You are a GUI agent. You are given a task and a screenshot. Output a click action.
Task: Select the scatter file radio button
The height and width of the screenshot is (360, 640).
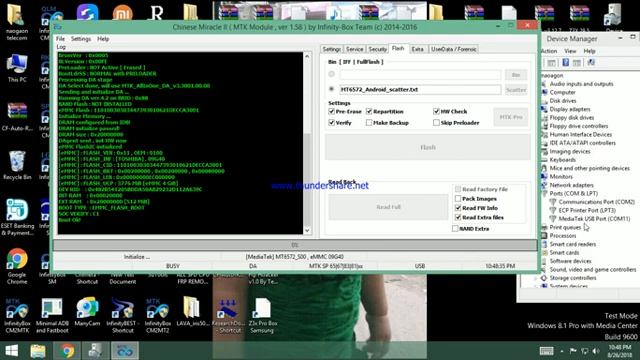point(331,89)
